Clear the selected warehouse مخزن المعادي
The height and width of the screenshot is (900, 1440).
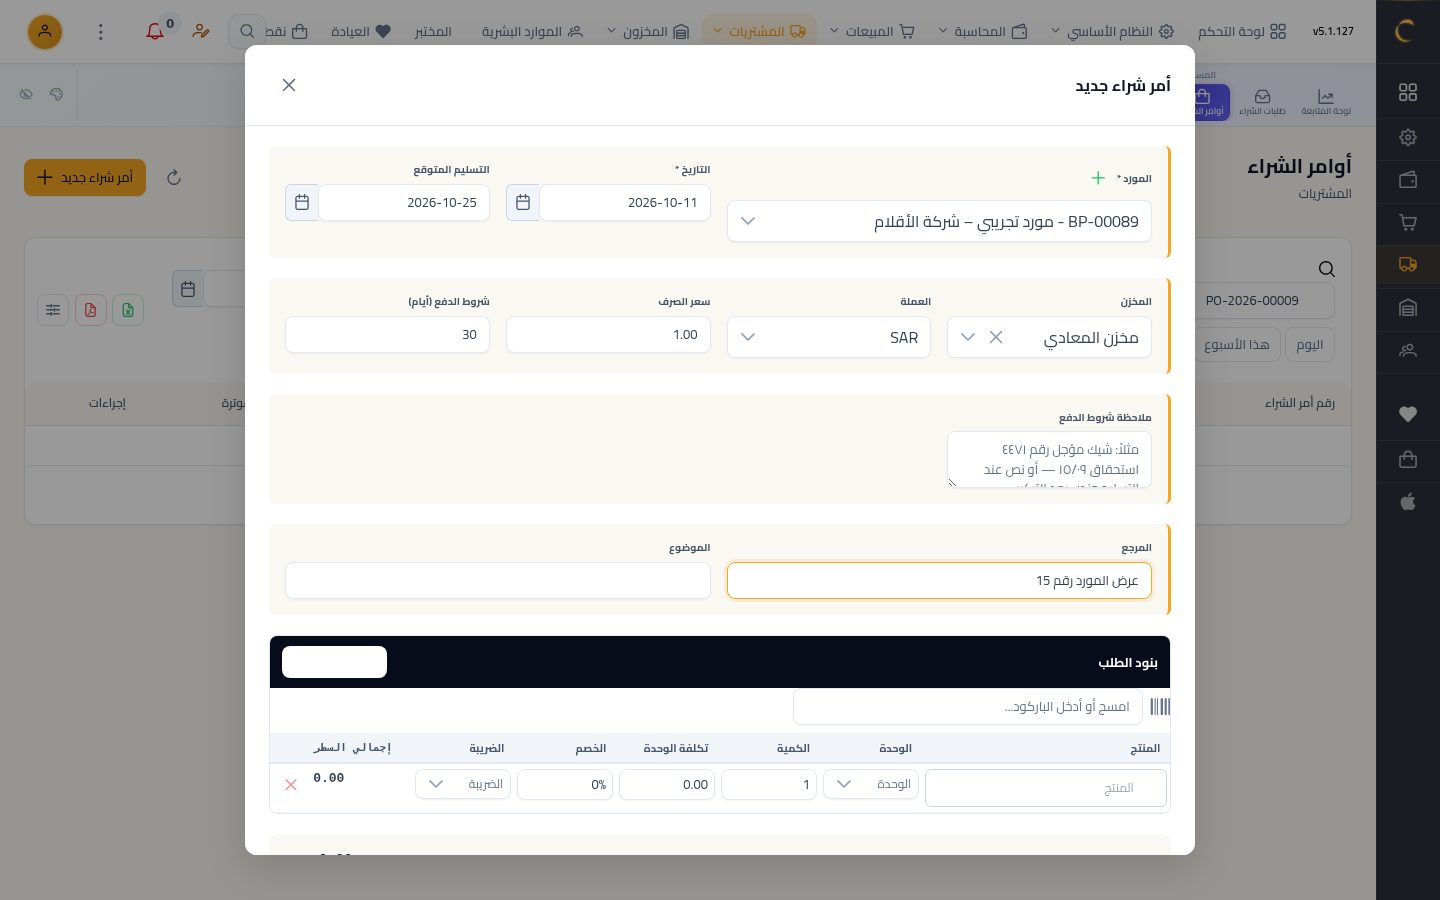click(x=996, y=337)
